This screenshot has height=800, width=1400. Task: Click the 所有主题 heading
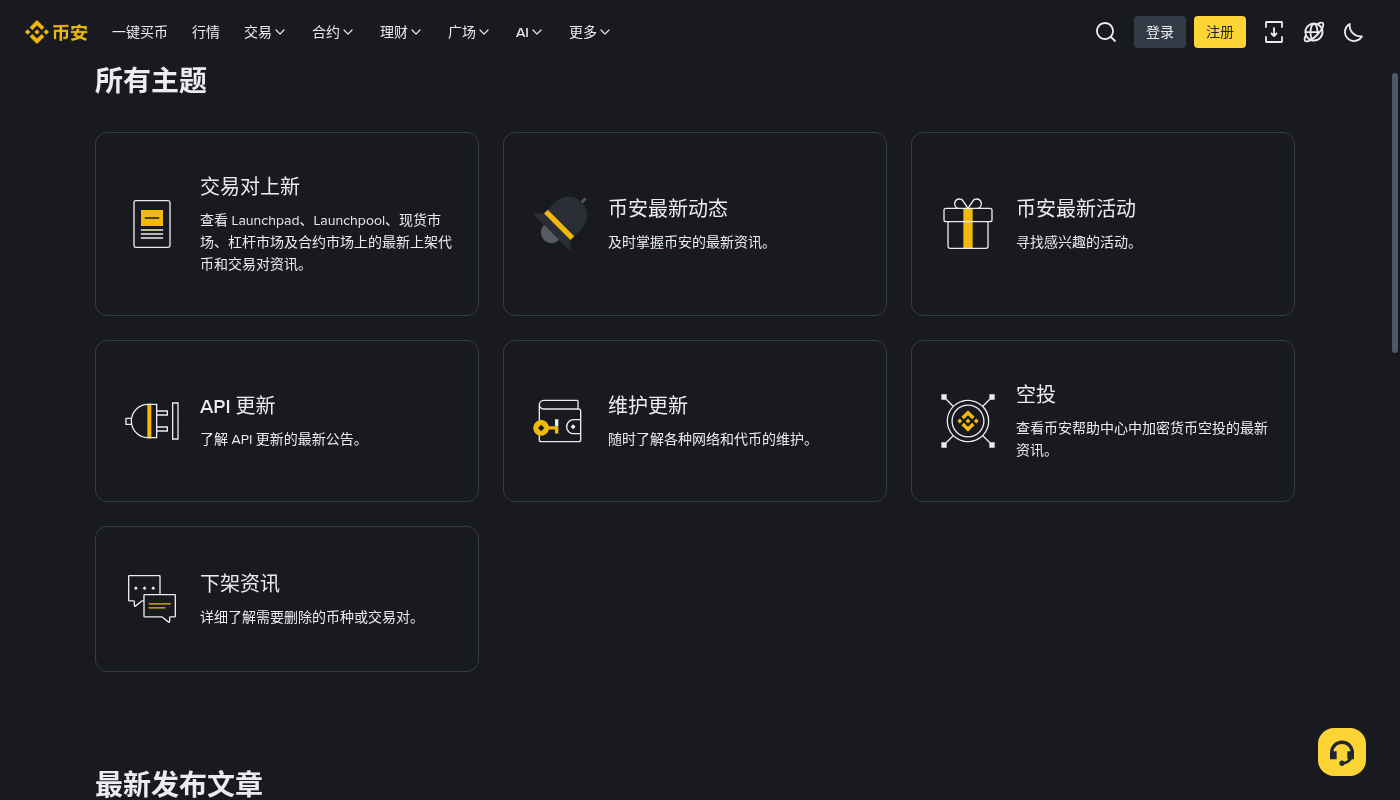pos(151,80)
